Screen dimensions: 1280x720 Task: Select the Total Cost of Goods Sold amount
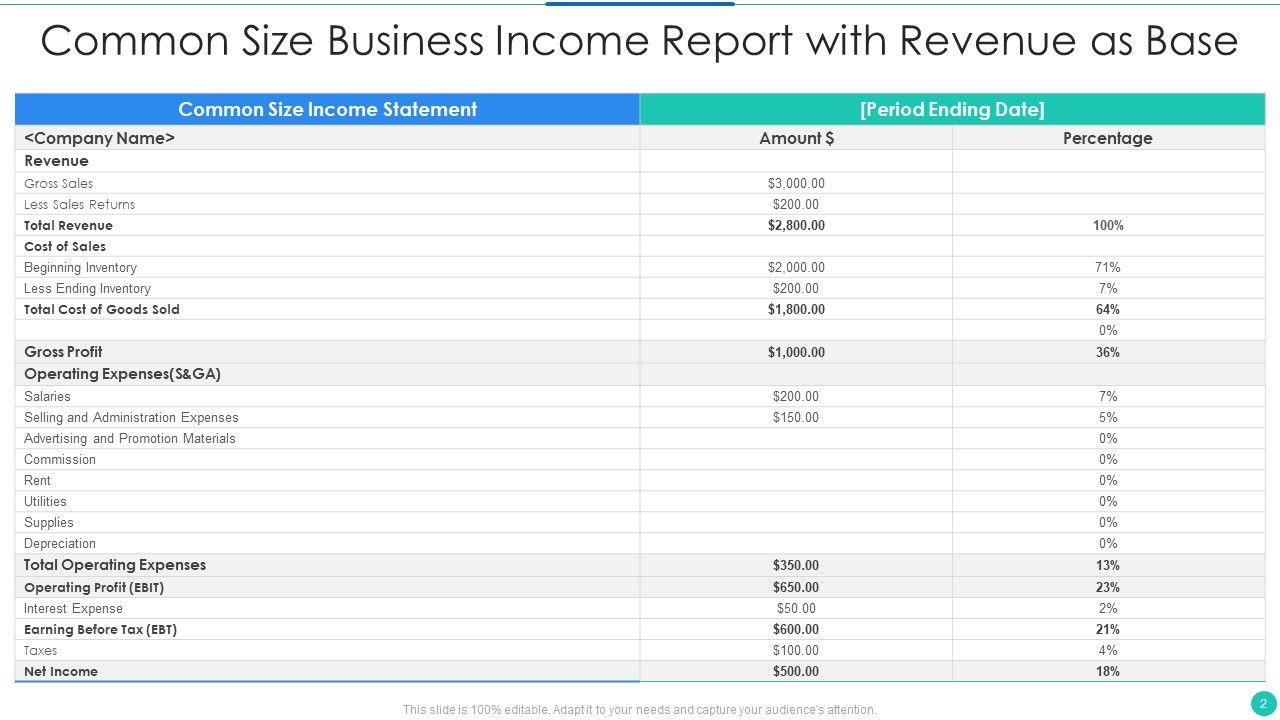click(796, 309)
